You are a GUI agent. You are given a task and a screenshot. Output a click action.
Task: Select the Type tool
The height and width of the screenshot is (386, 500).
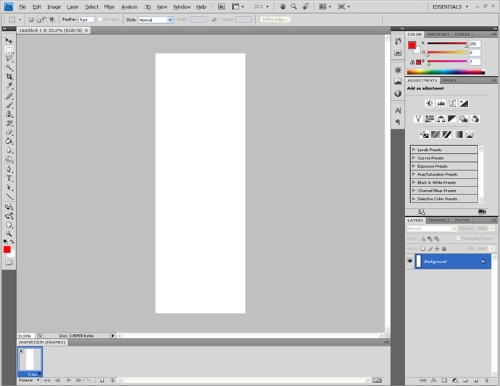9,179
